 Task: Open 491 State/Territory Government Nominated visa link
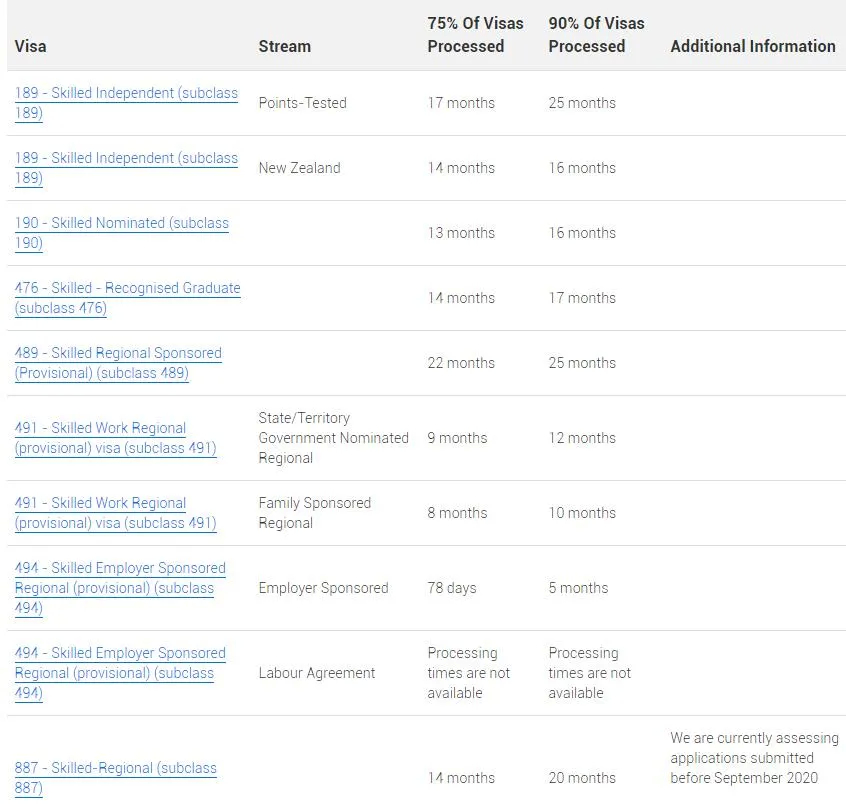coord(115,438)
